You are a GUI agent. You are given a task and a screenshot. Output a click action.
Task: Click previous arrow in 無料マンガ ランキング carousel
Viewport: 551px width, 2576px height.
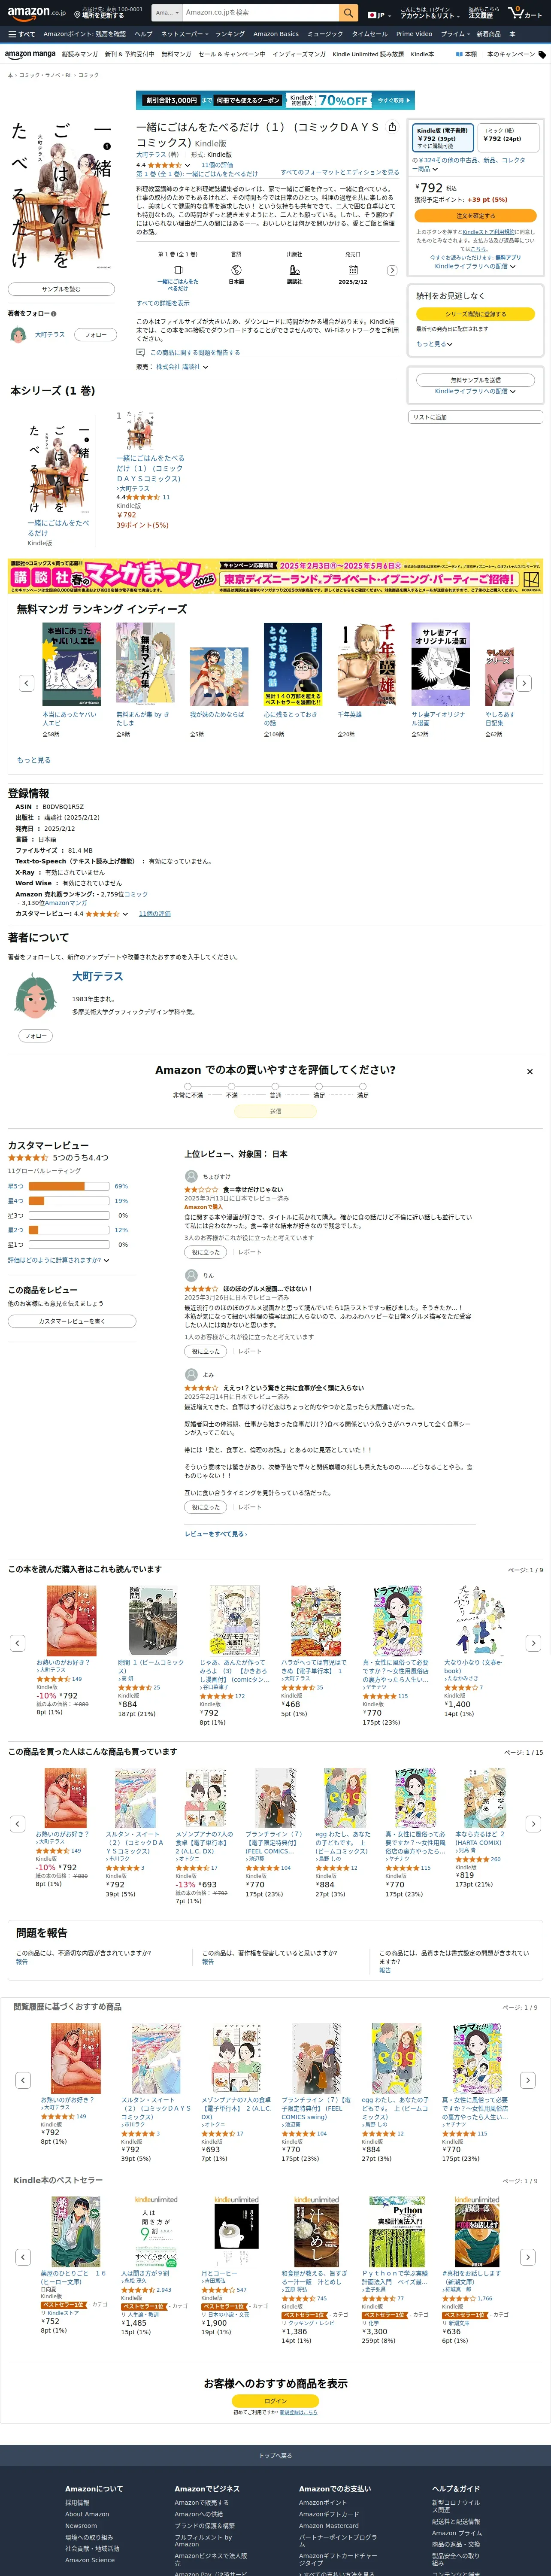point(27,683)
